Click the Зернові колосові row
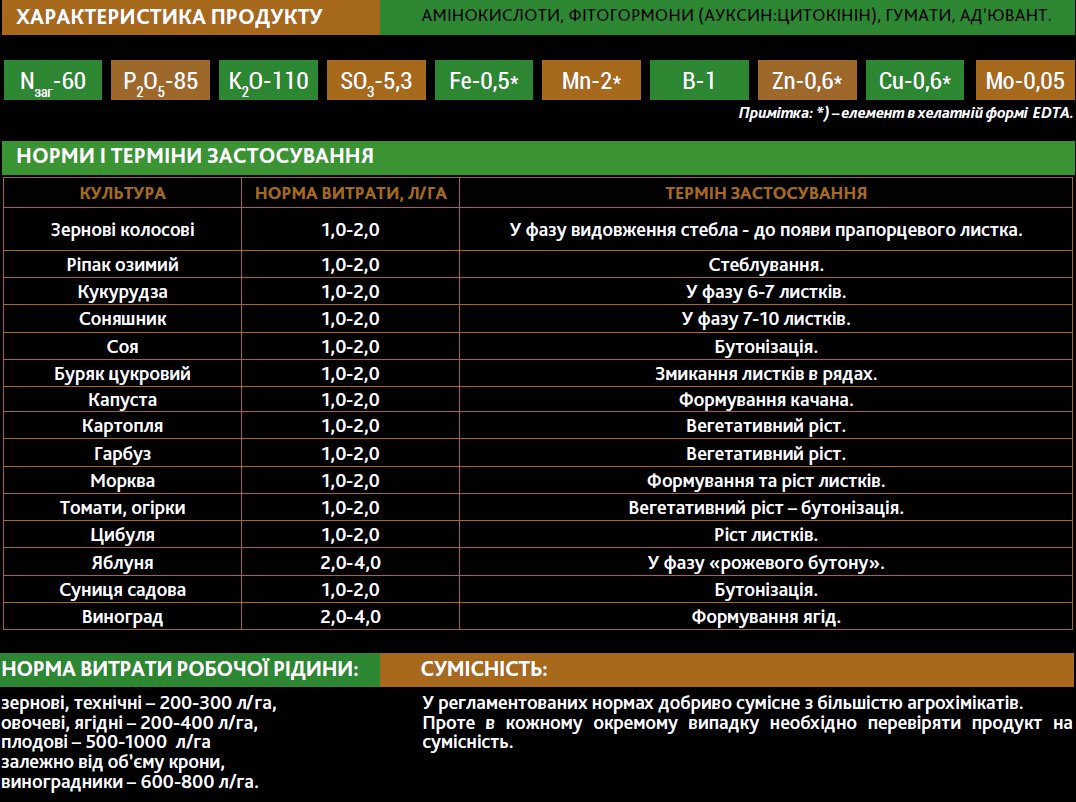 click(x=538, y=229)
